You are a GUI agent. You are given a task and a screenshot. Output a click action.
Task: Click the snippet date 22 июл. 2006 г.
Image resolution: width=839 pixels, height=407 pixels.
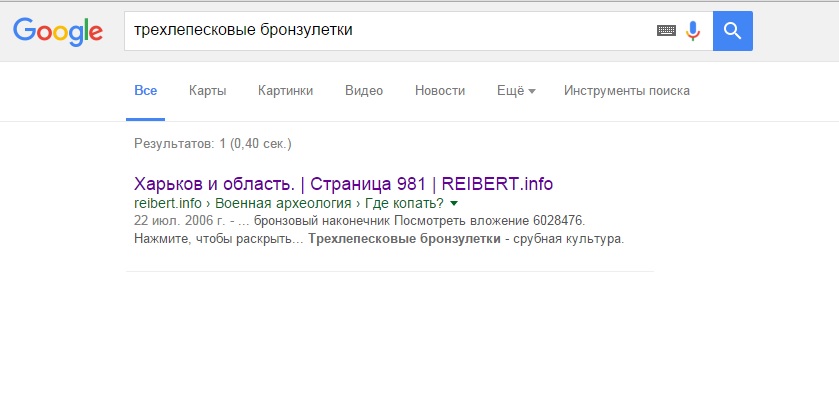coord(179,221)
